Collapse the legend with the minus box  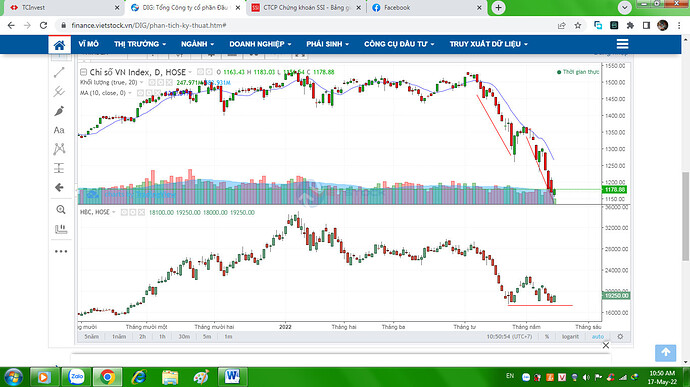[83, 72]
